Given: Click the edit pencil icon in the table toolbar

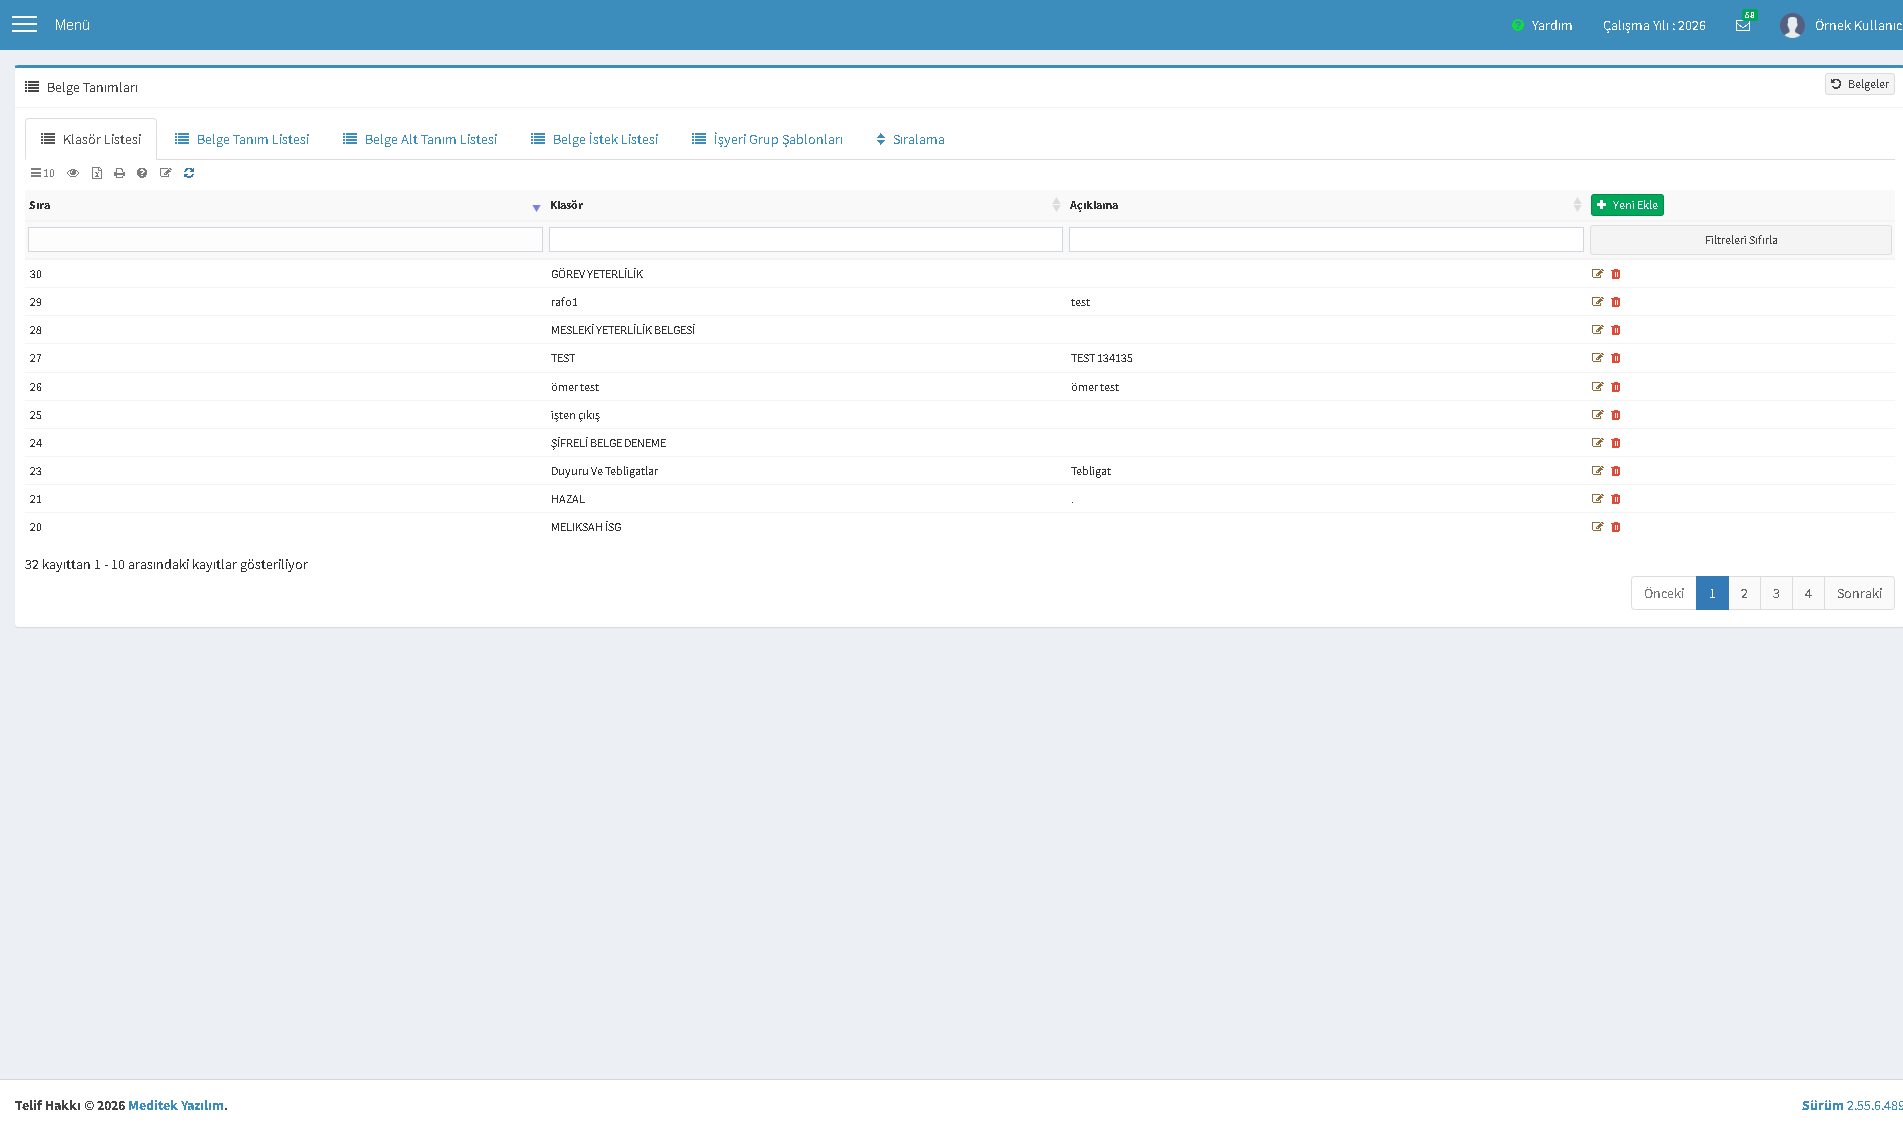Looking at the screenshot, I should [x=166, y=173].
